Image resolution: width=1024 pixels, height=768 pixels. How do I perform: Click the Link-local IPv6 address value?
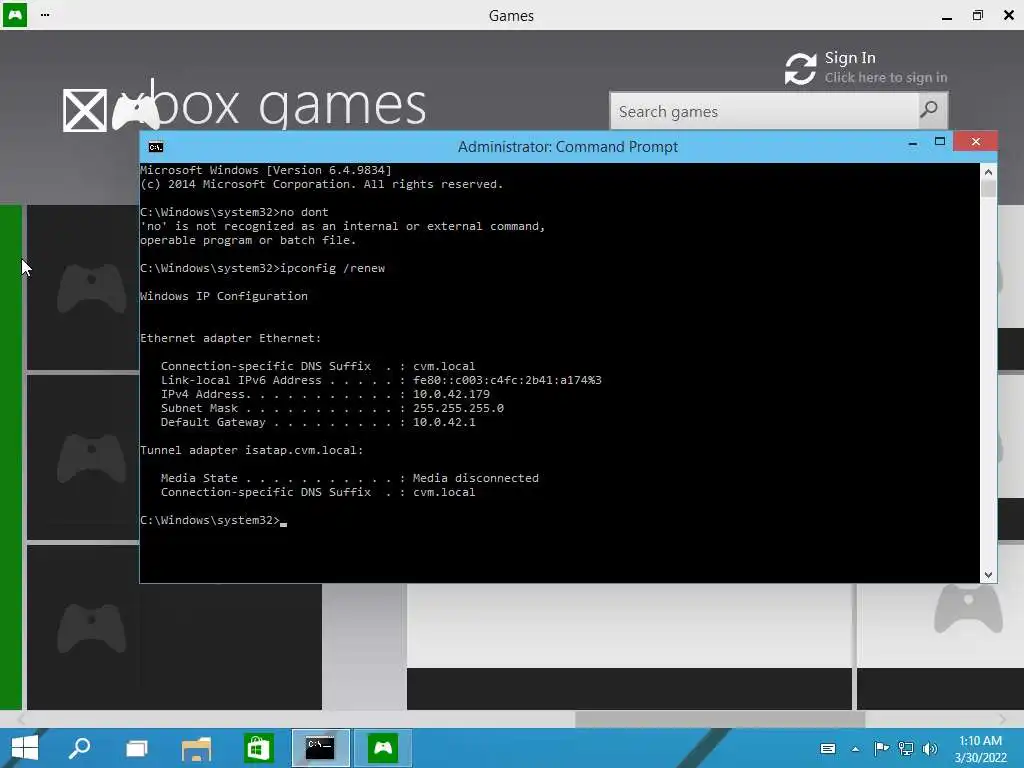[x=507, y=380]
